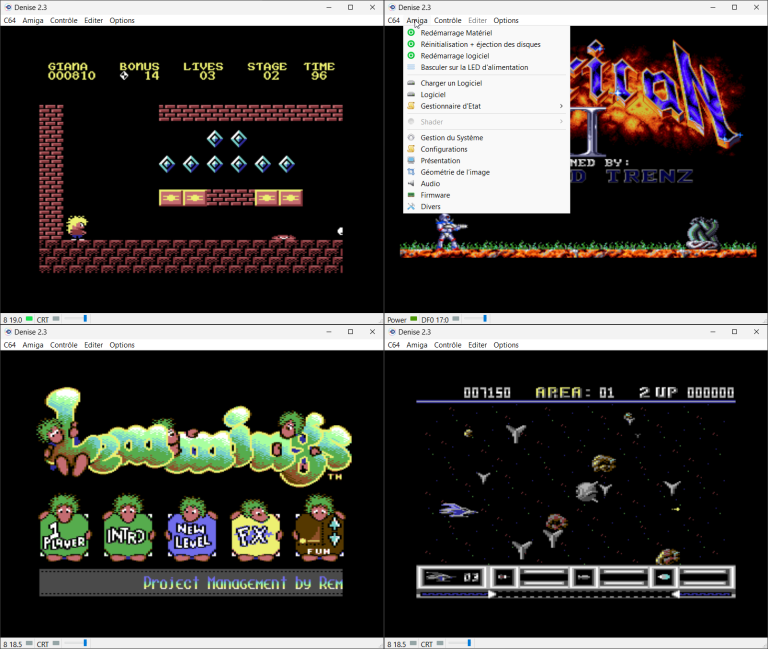
Task: Click the Gestionnaire d'Etat folder icon
Action: (x=411, y=106)
